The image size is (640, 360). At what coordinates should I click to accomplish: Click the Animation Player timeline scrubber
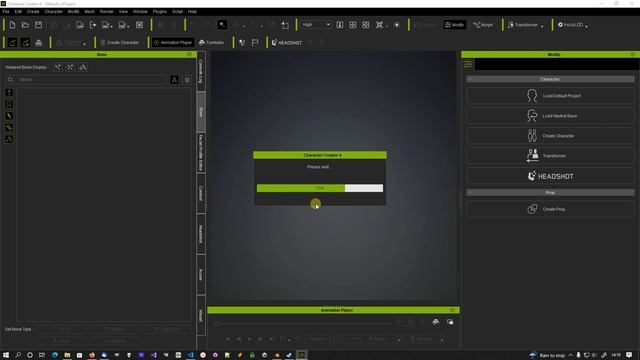pyautogui.click(x=217, y=324)
